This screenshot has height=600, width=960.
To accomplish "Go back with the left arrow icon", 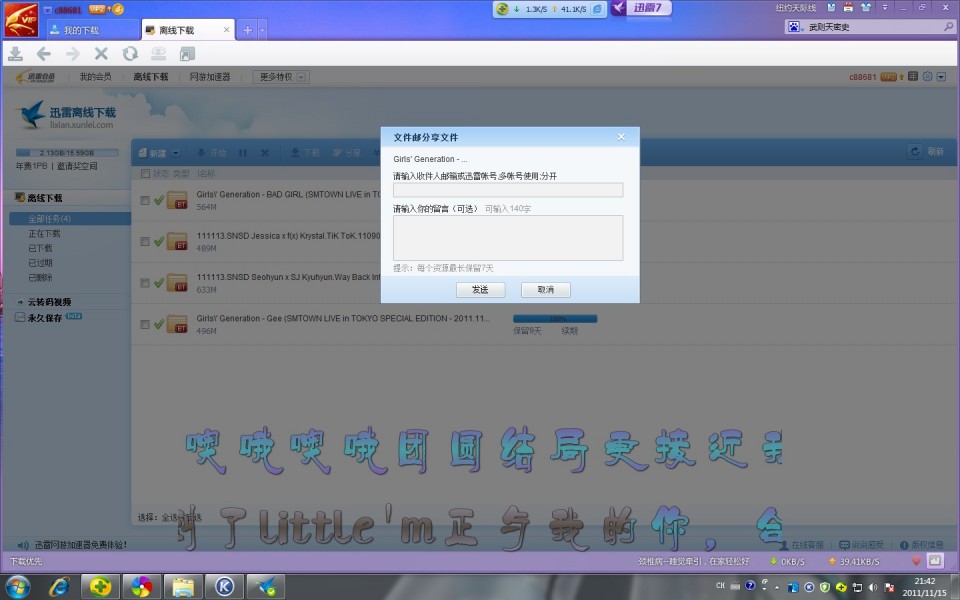I will point(43,54).
